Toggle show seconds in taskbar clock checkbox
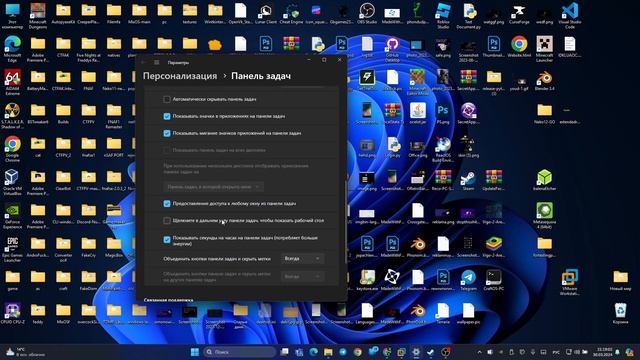This screenshot has width=640, height=360. coord(167,240)
